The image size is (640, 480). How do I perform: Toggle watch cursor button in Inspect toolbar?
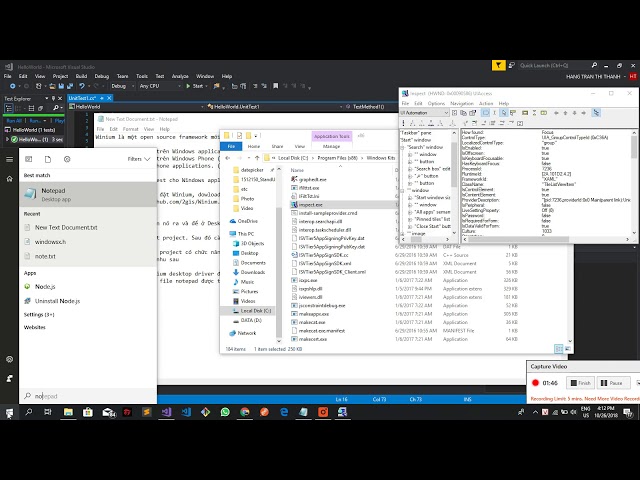[x=504, y=113]
